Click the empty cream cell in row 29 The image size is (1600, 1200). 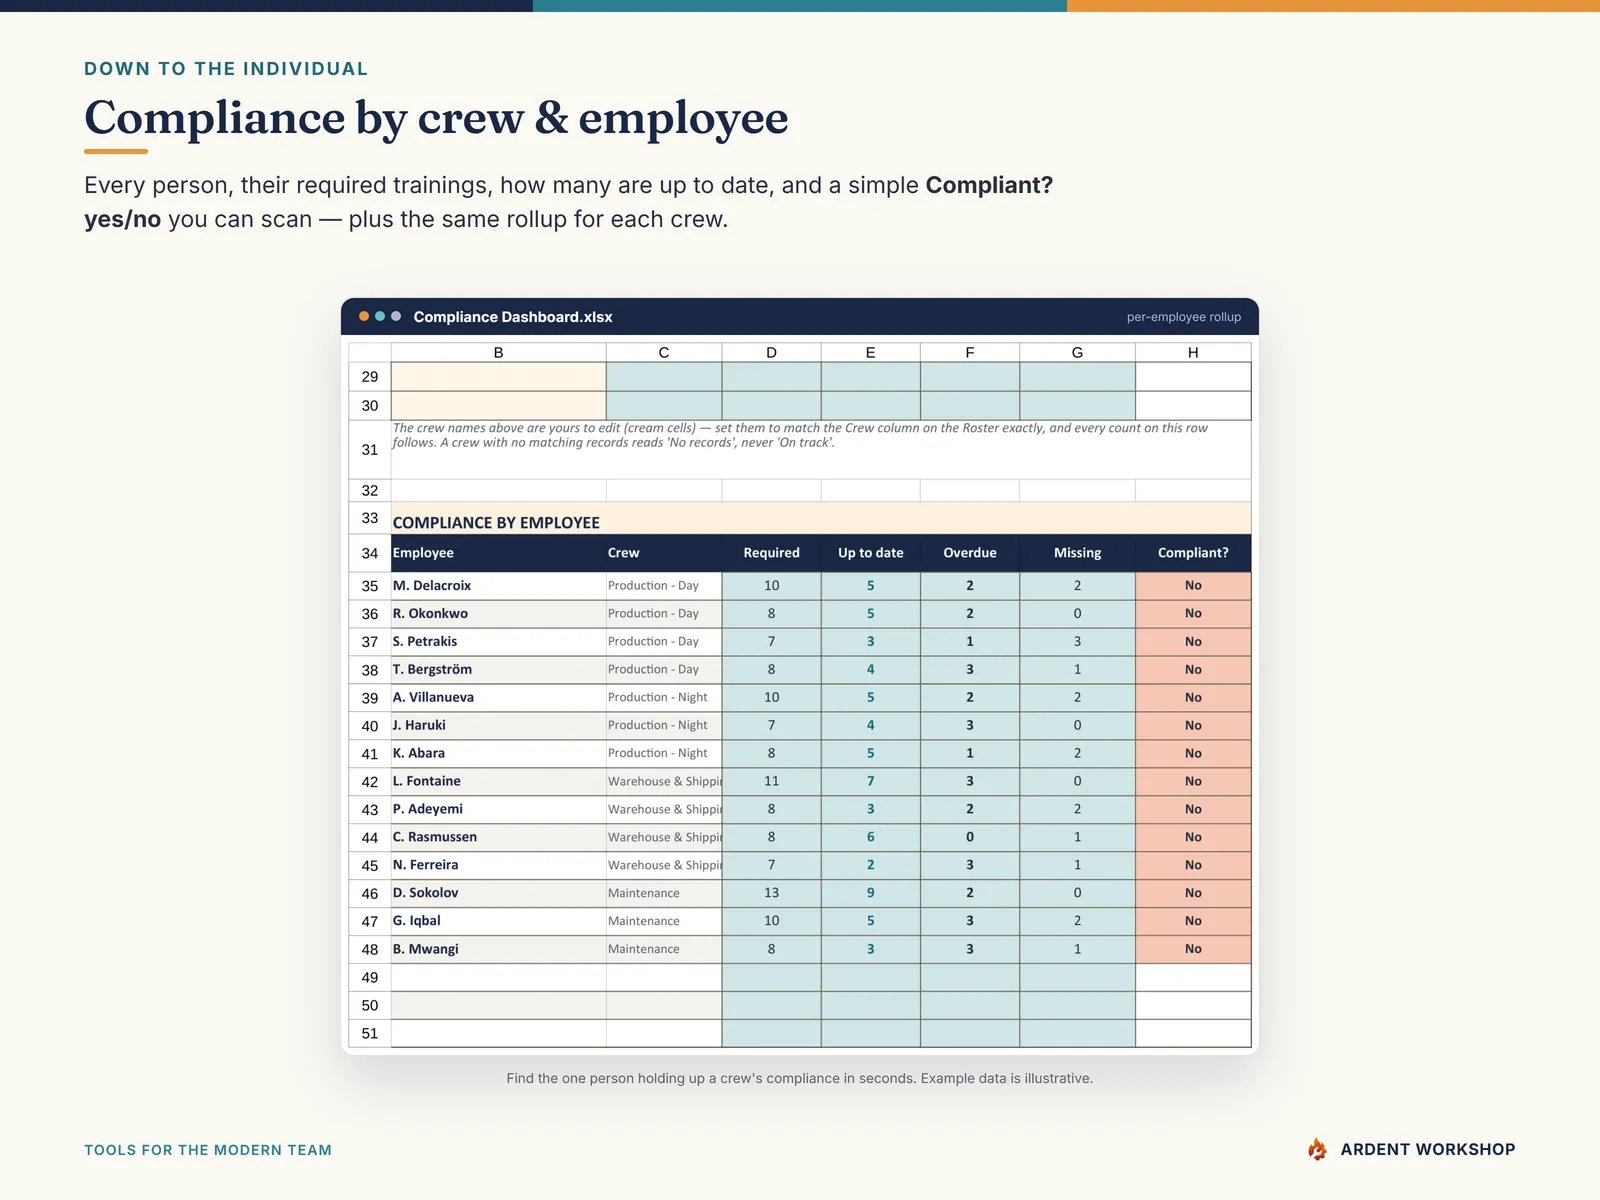pyautogui.click(x=498, y=377)
